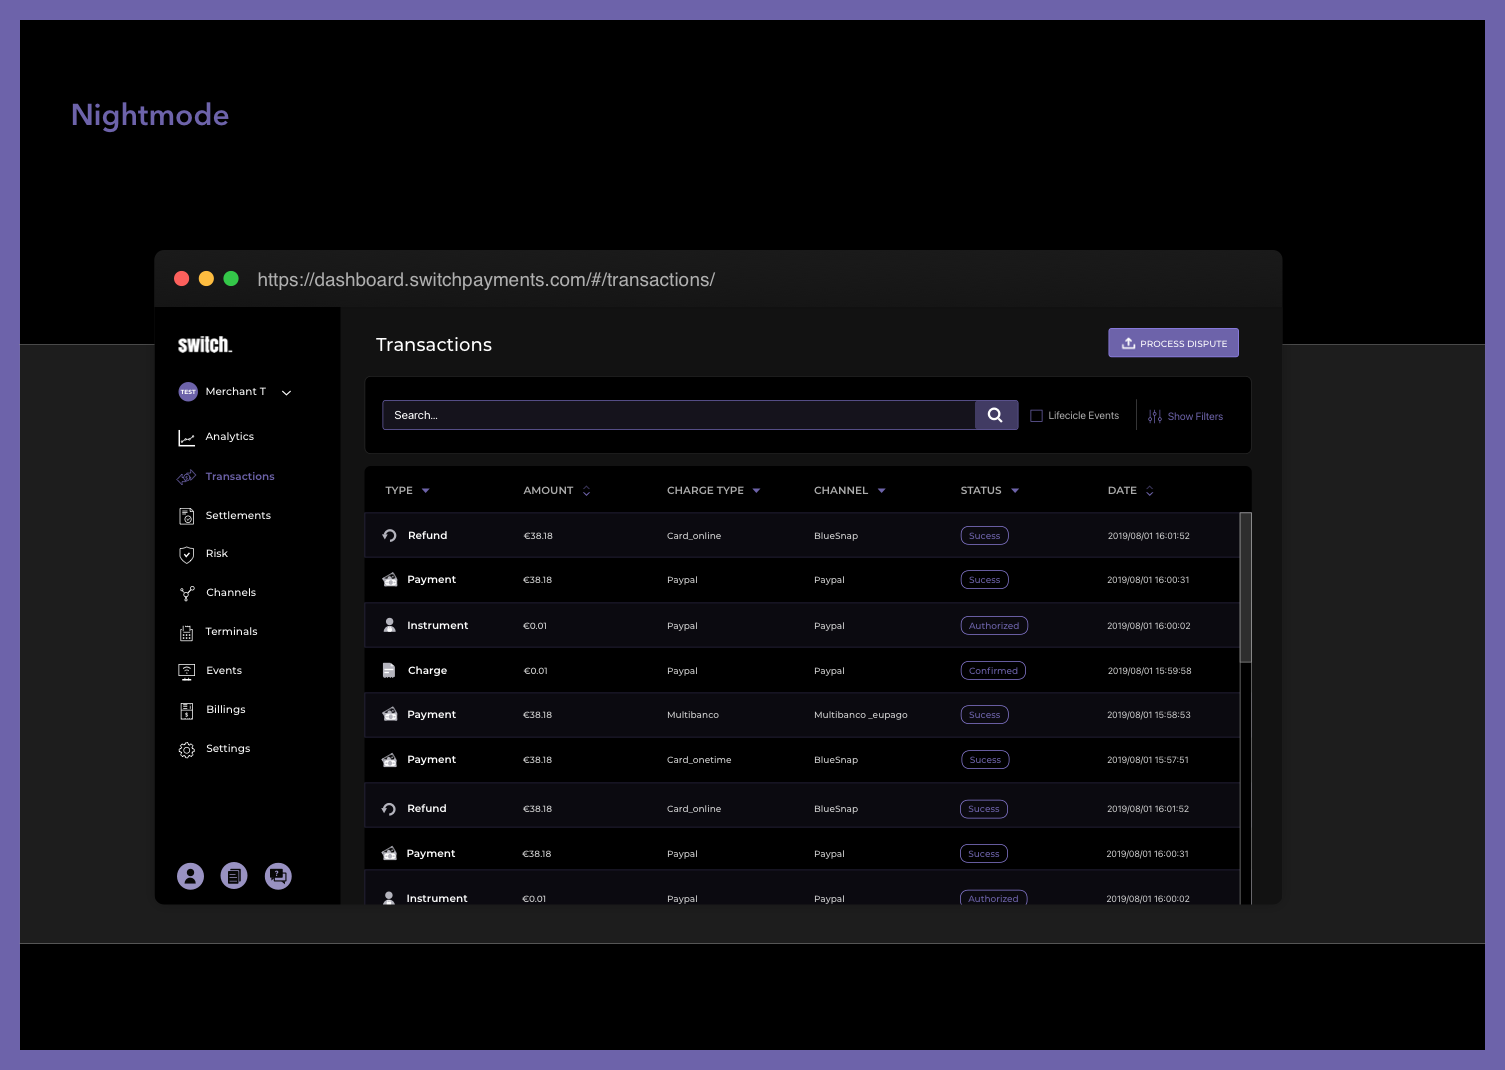This screenshot has height=1070, width=1505.
Task: Click the 'Multibanco _eupago' channel cell
Action: click(x=861, y=715)
